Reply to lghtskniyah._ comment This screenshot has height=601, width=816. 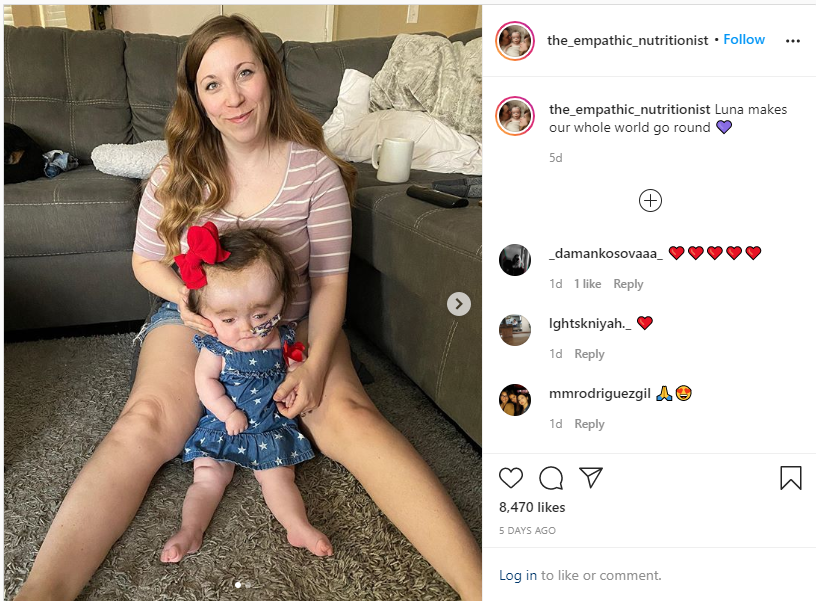click(589, 354)
